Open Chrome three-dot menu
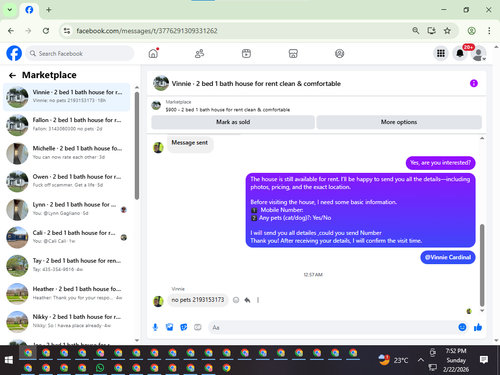The height and width of the screenshot is (375, 500). 489,31
